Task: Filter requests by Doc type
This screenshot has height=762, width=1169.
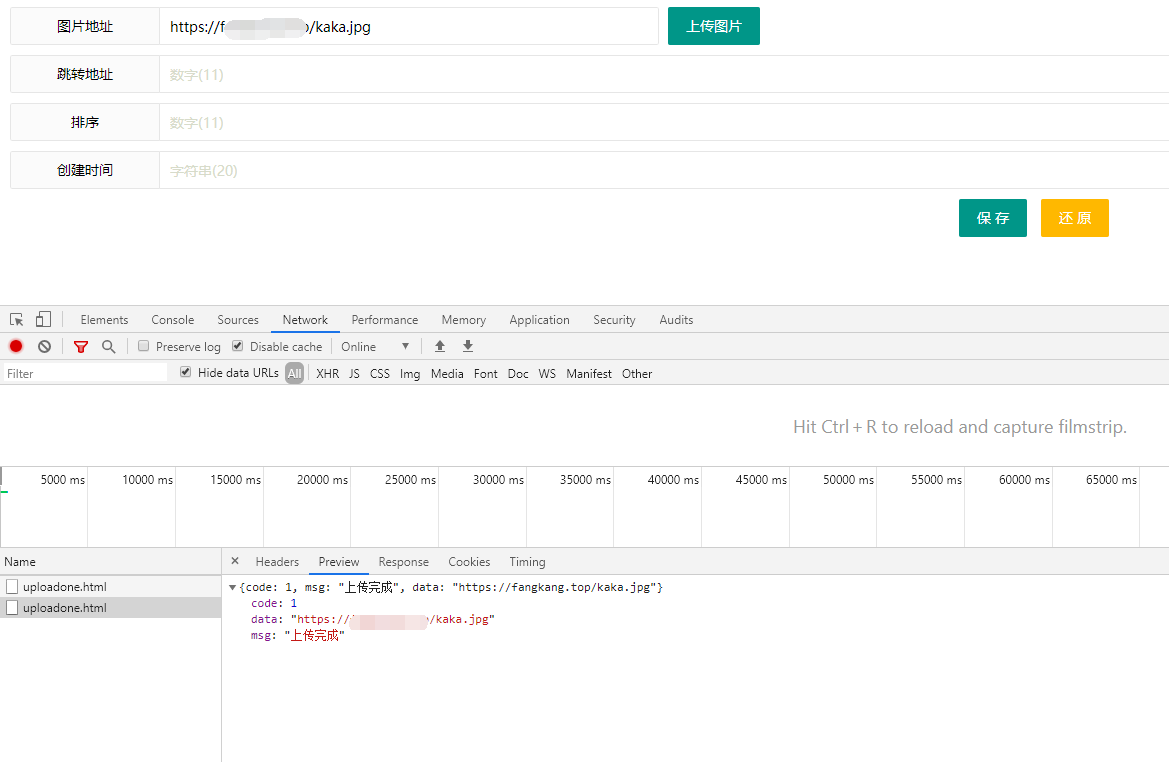Action: 518,374
